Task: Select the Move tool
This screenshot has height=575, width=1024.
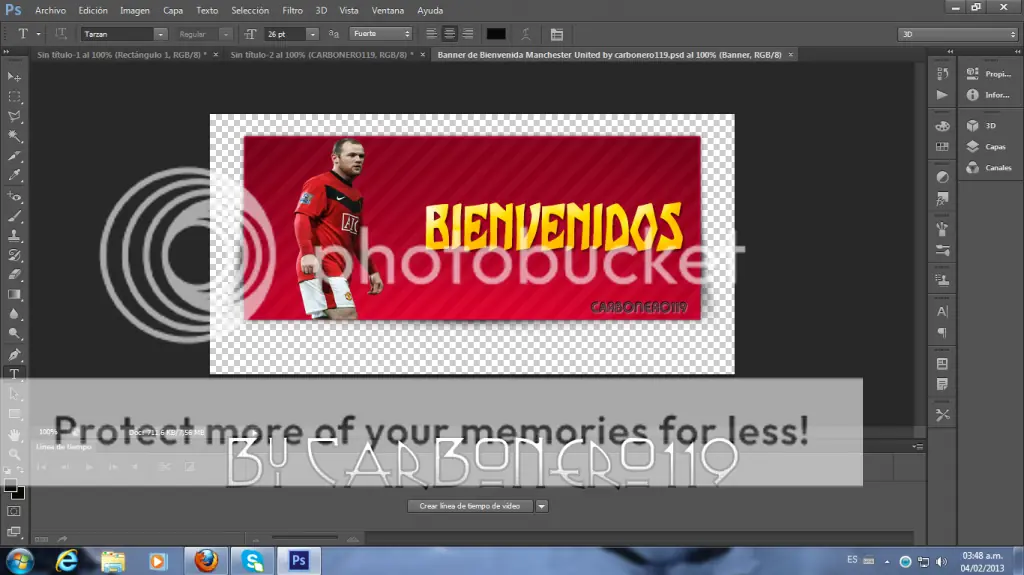Action: tap(14, 76)
